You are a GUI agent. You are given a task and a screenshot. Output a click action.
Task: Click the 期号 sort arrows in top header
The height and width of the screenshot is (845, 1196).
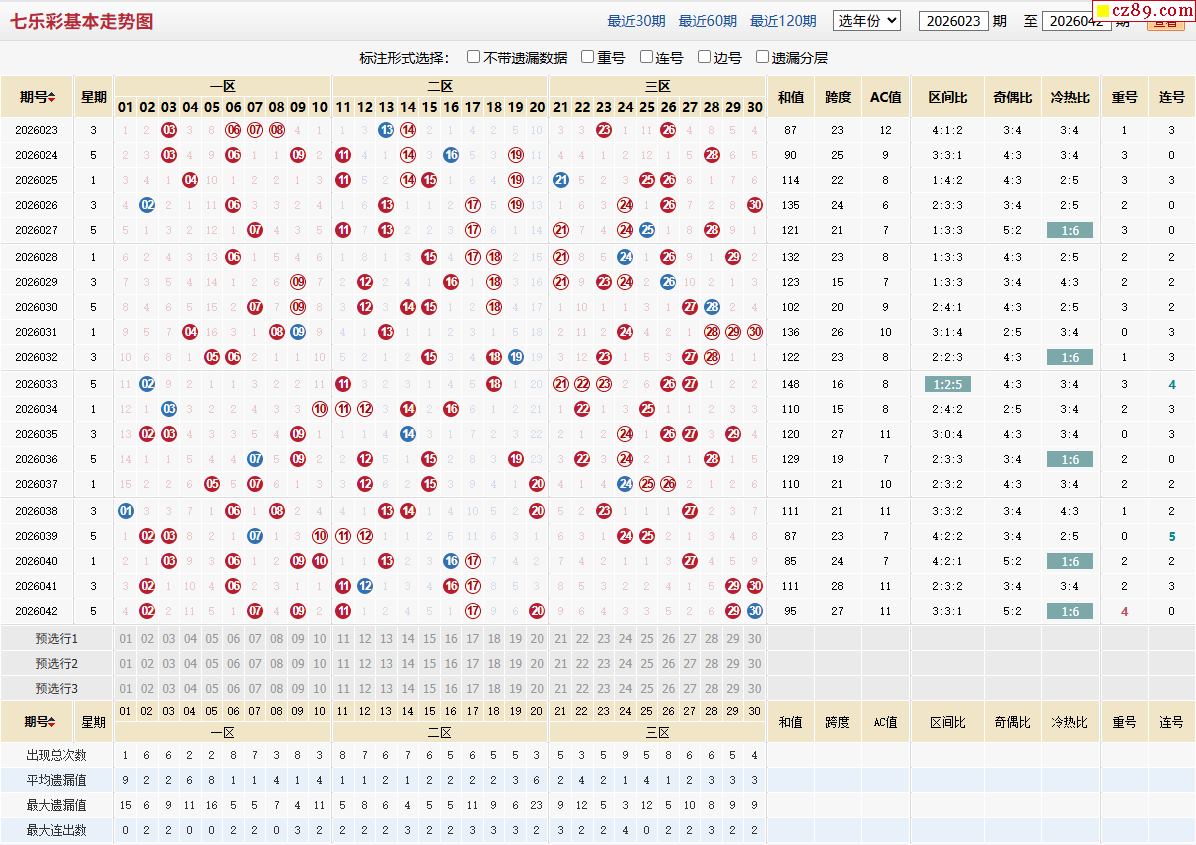(x=51, y=98)
